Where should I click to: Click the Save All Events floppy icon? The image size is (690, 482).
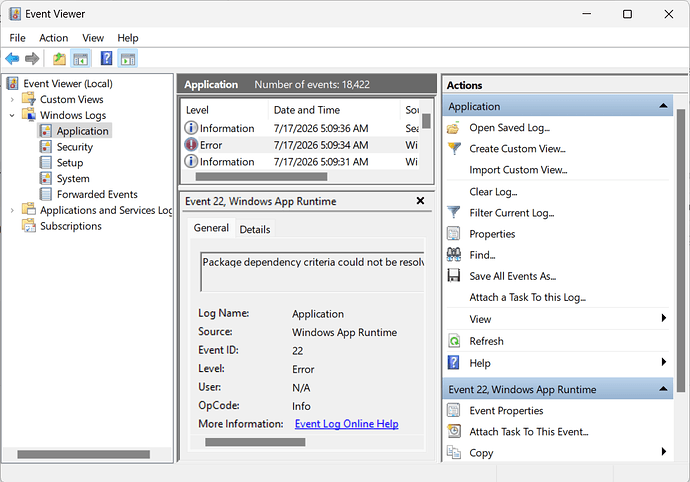click(x=454, y=276)
